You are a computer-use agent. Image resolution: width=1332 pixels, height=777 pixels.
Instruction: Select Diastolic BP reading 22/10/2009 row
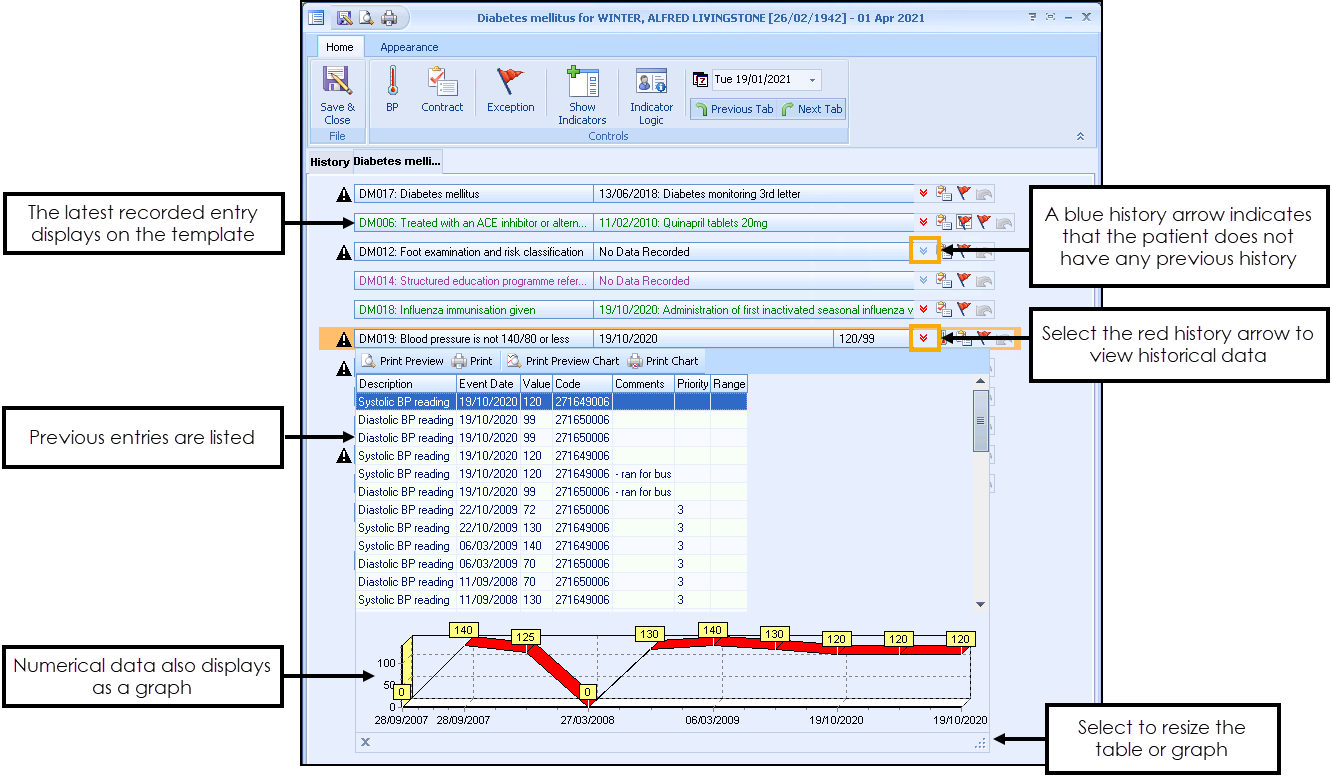(551, 510)
